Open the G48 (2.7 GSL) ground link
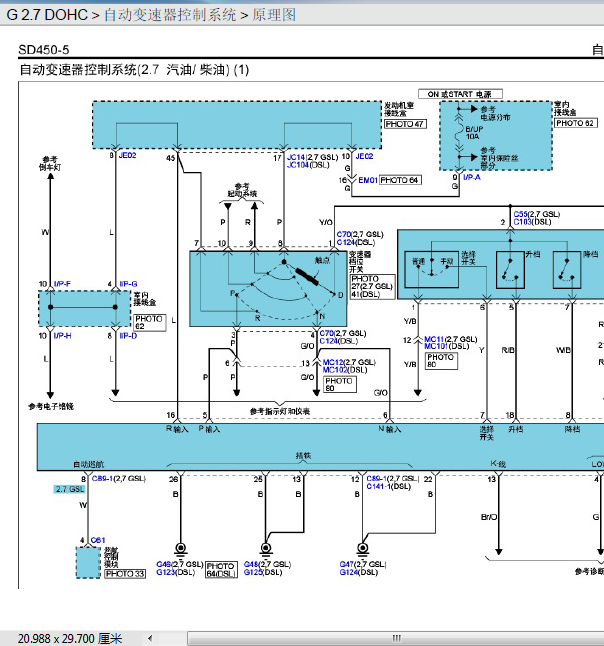The width and height of the screenshot is (604, 646). 251,564
